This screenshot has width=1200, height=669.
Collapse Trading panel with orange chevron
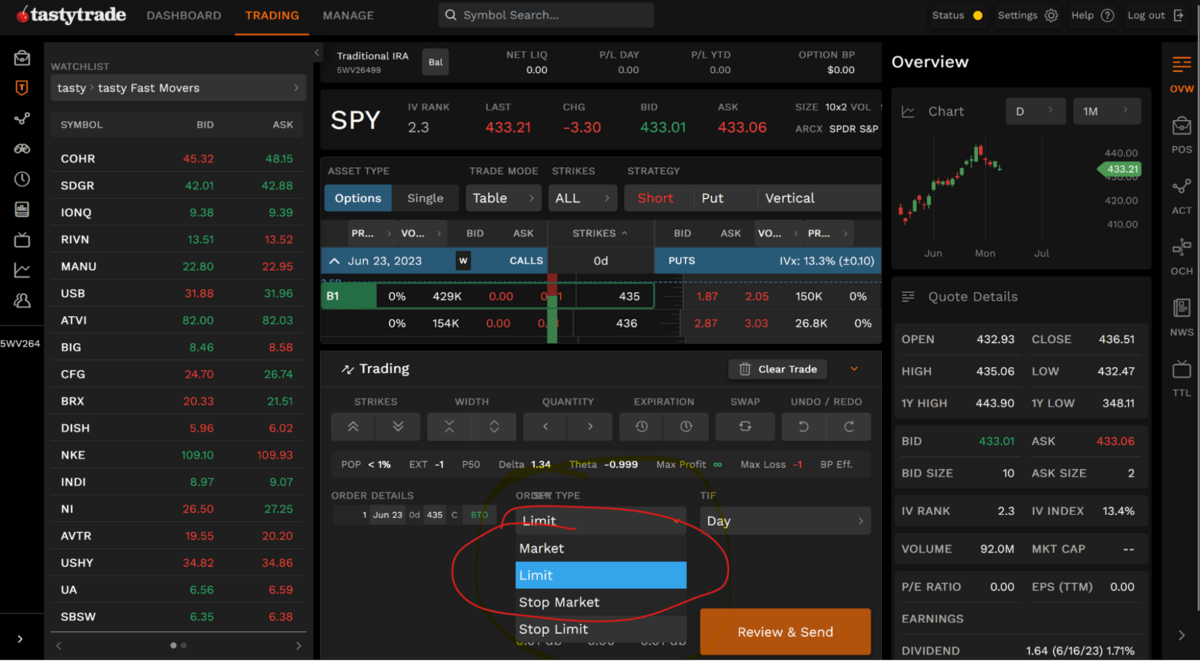point(855,369)
